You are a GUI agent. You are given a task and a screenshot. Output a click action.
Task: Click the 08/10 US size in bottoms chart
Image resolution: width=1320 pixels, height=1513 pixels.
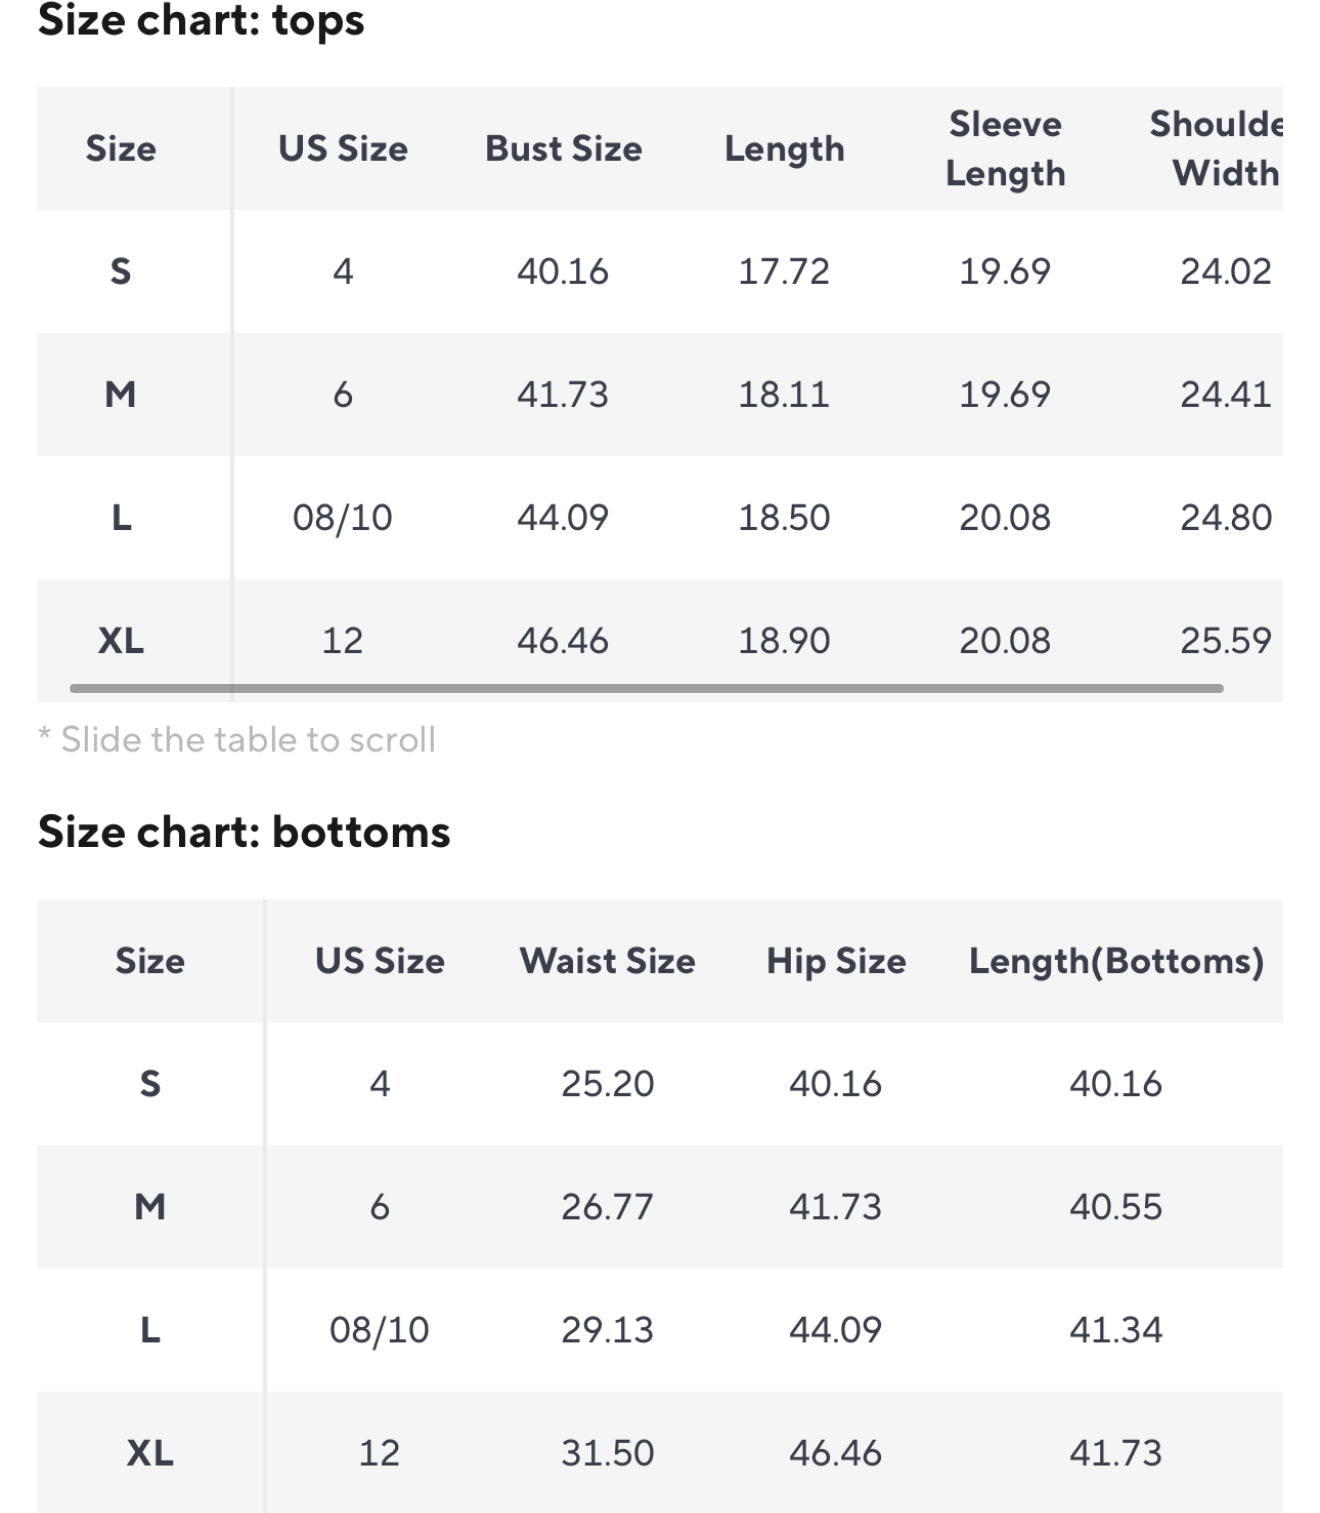click(379, 1330)
